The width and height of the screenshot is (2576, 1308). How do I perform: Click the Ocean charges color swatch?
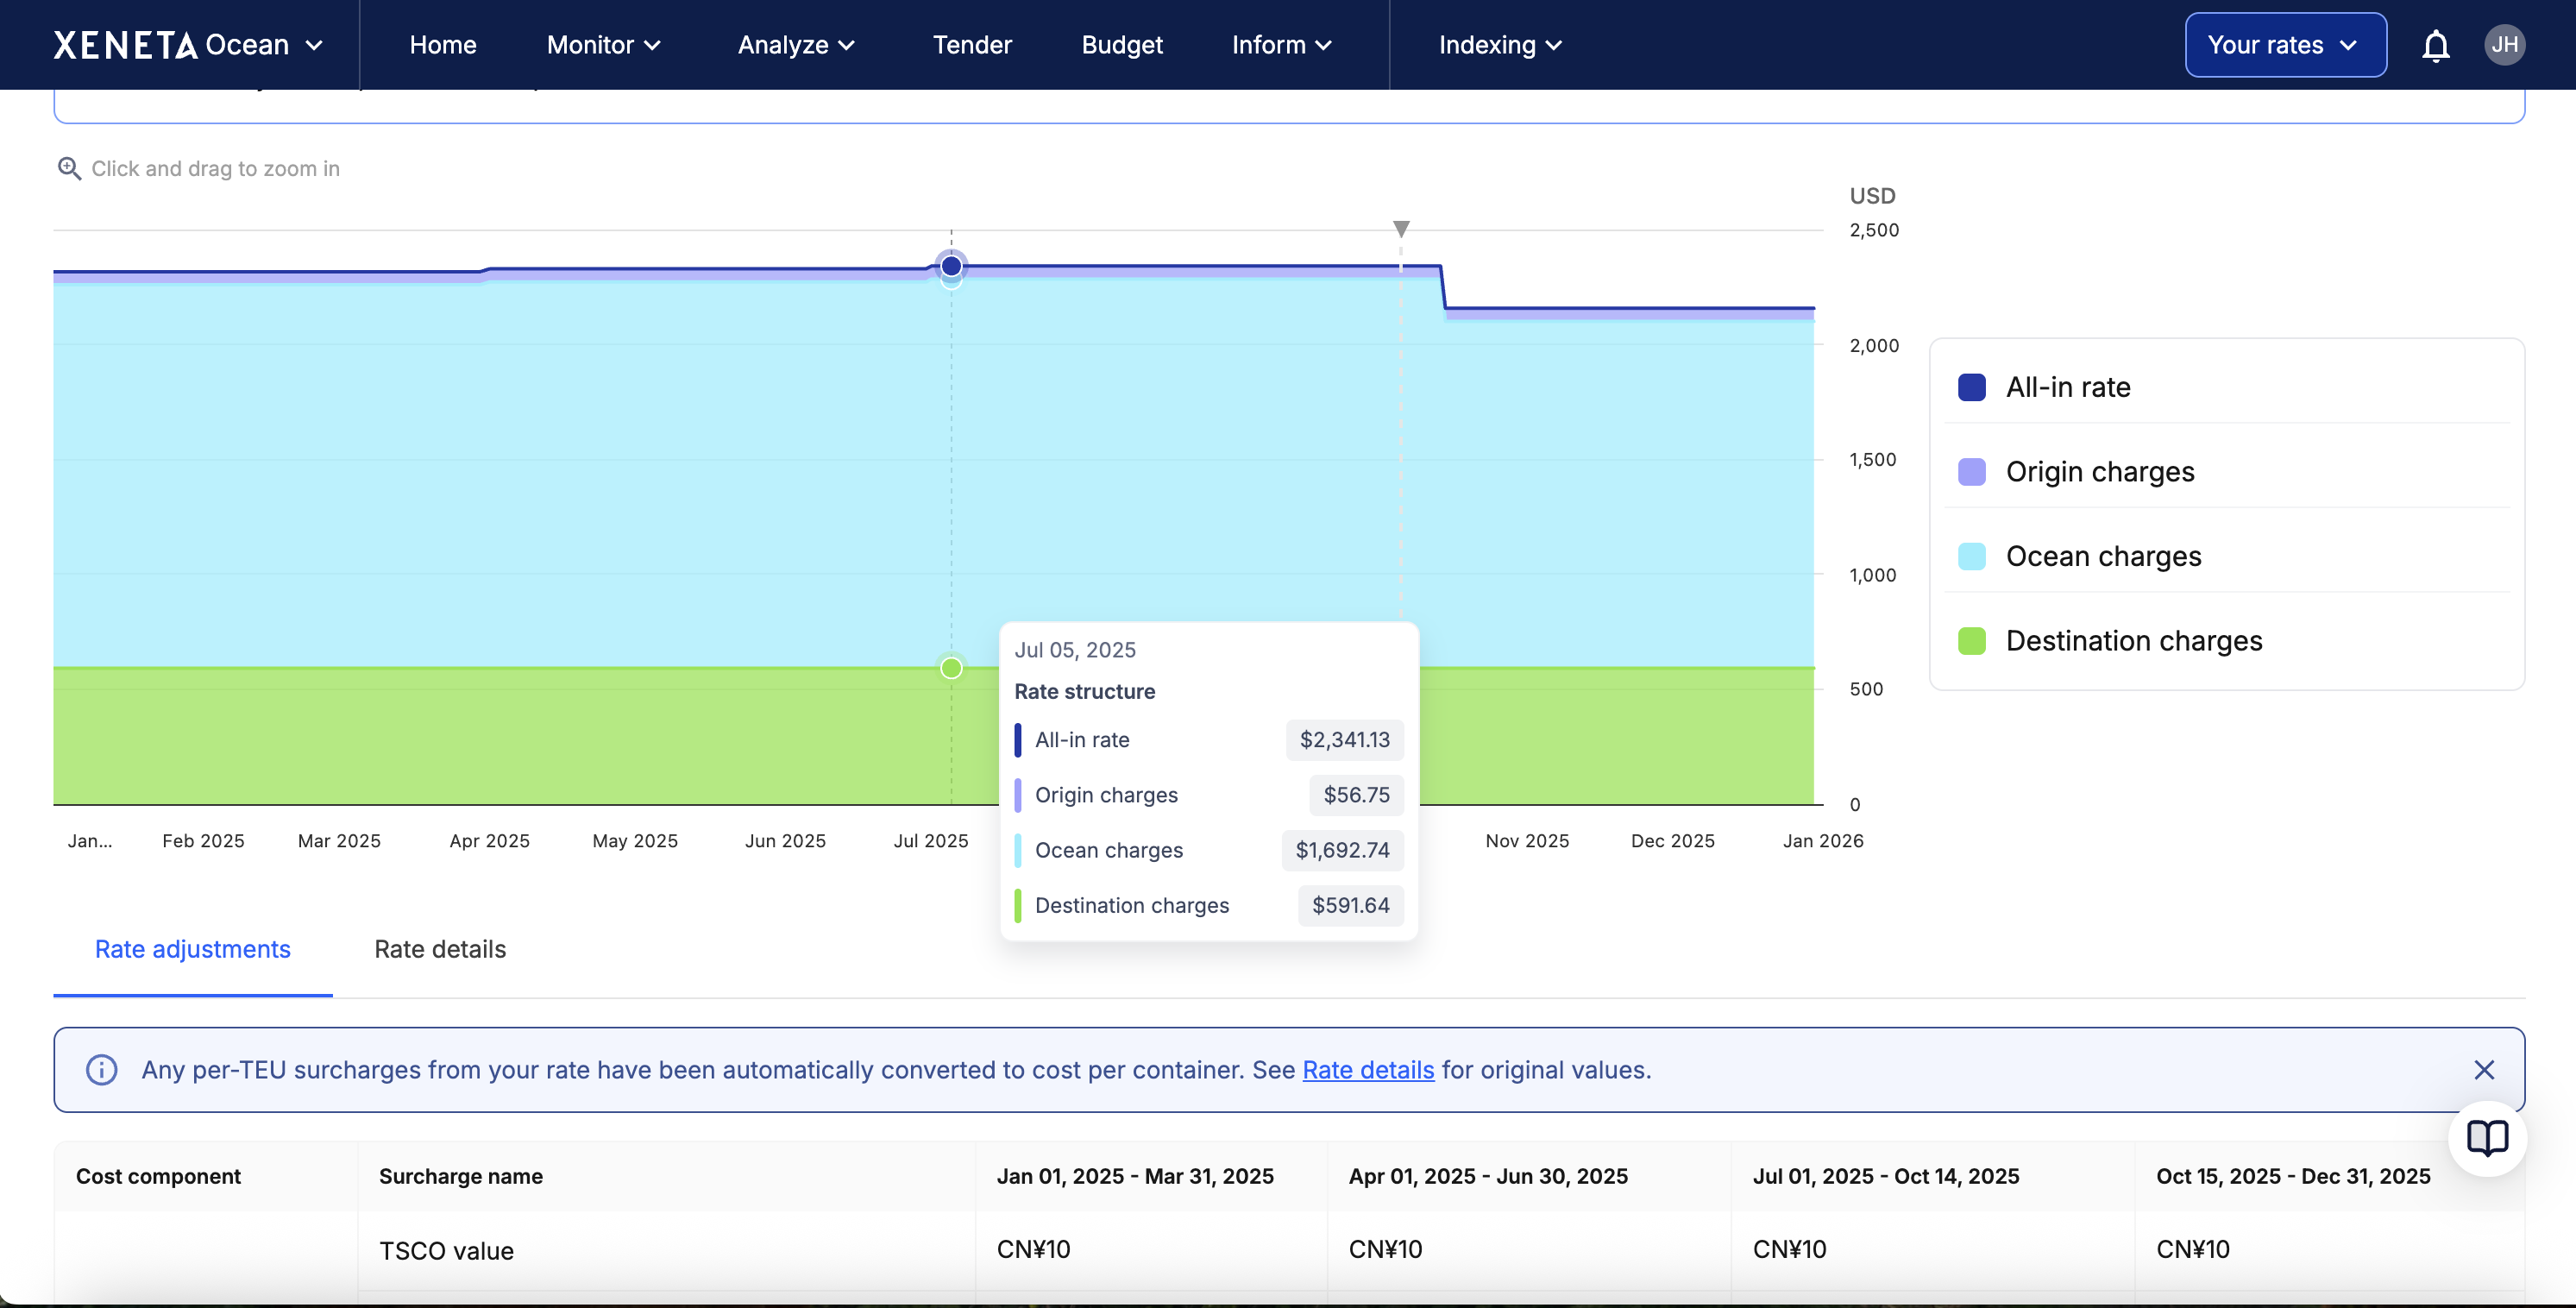1971,557
